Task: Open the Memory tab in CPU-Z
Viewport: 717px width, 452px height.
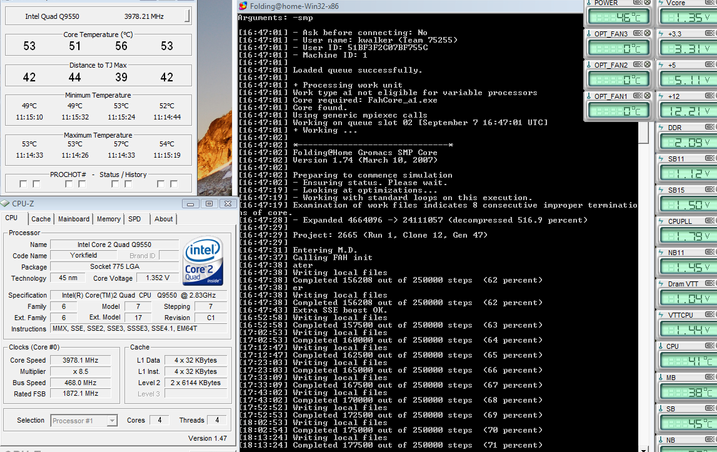Action: tap(108, 219)
